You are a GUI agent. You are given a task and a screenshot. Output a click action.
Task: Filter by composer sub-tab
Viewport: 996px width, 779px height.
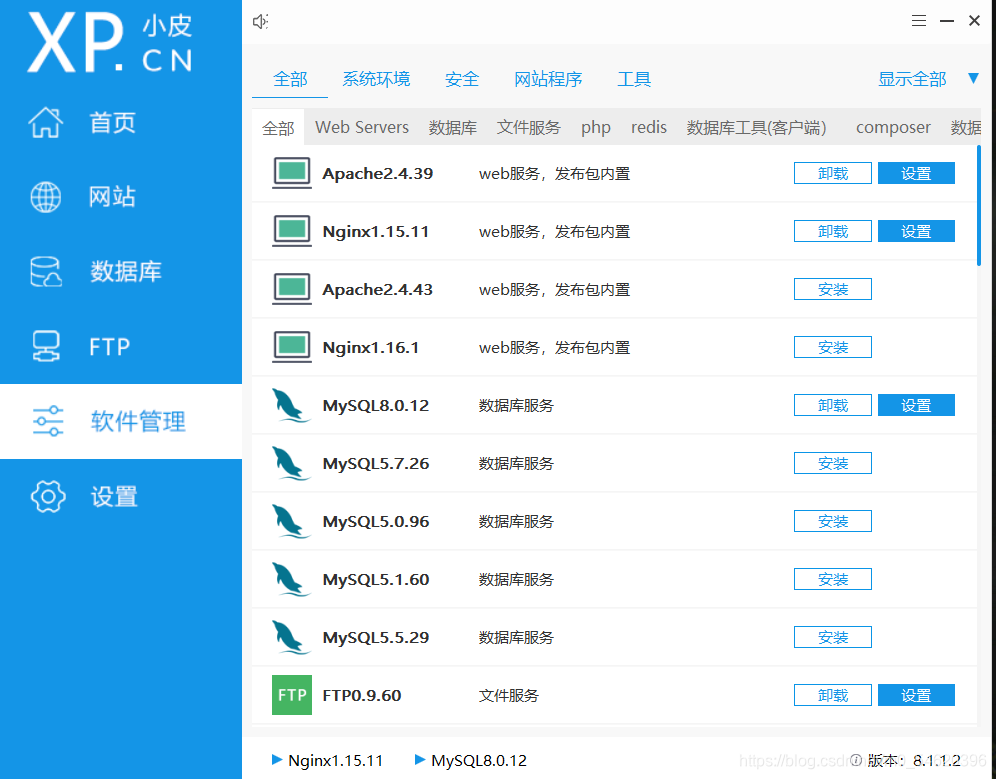pos(893,128)
